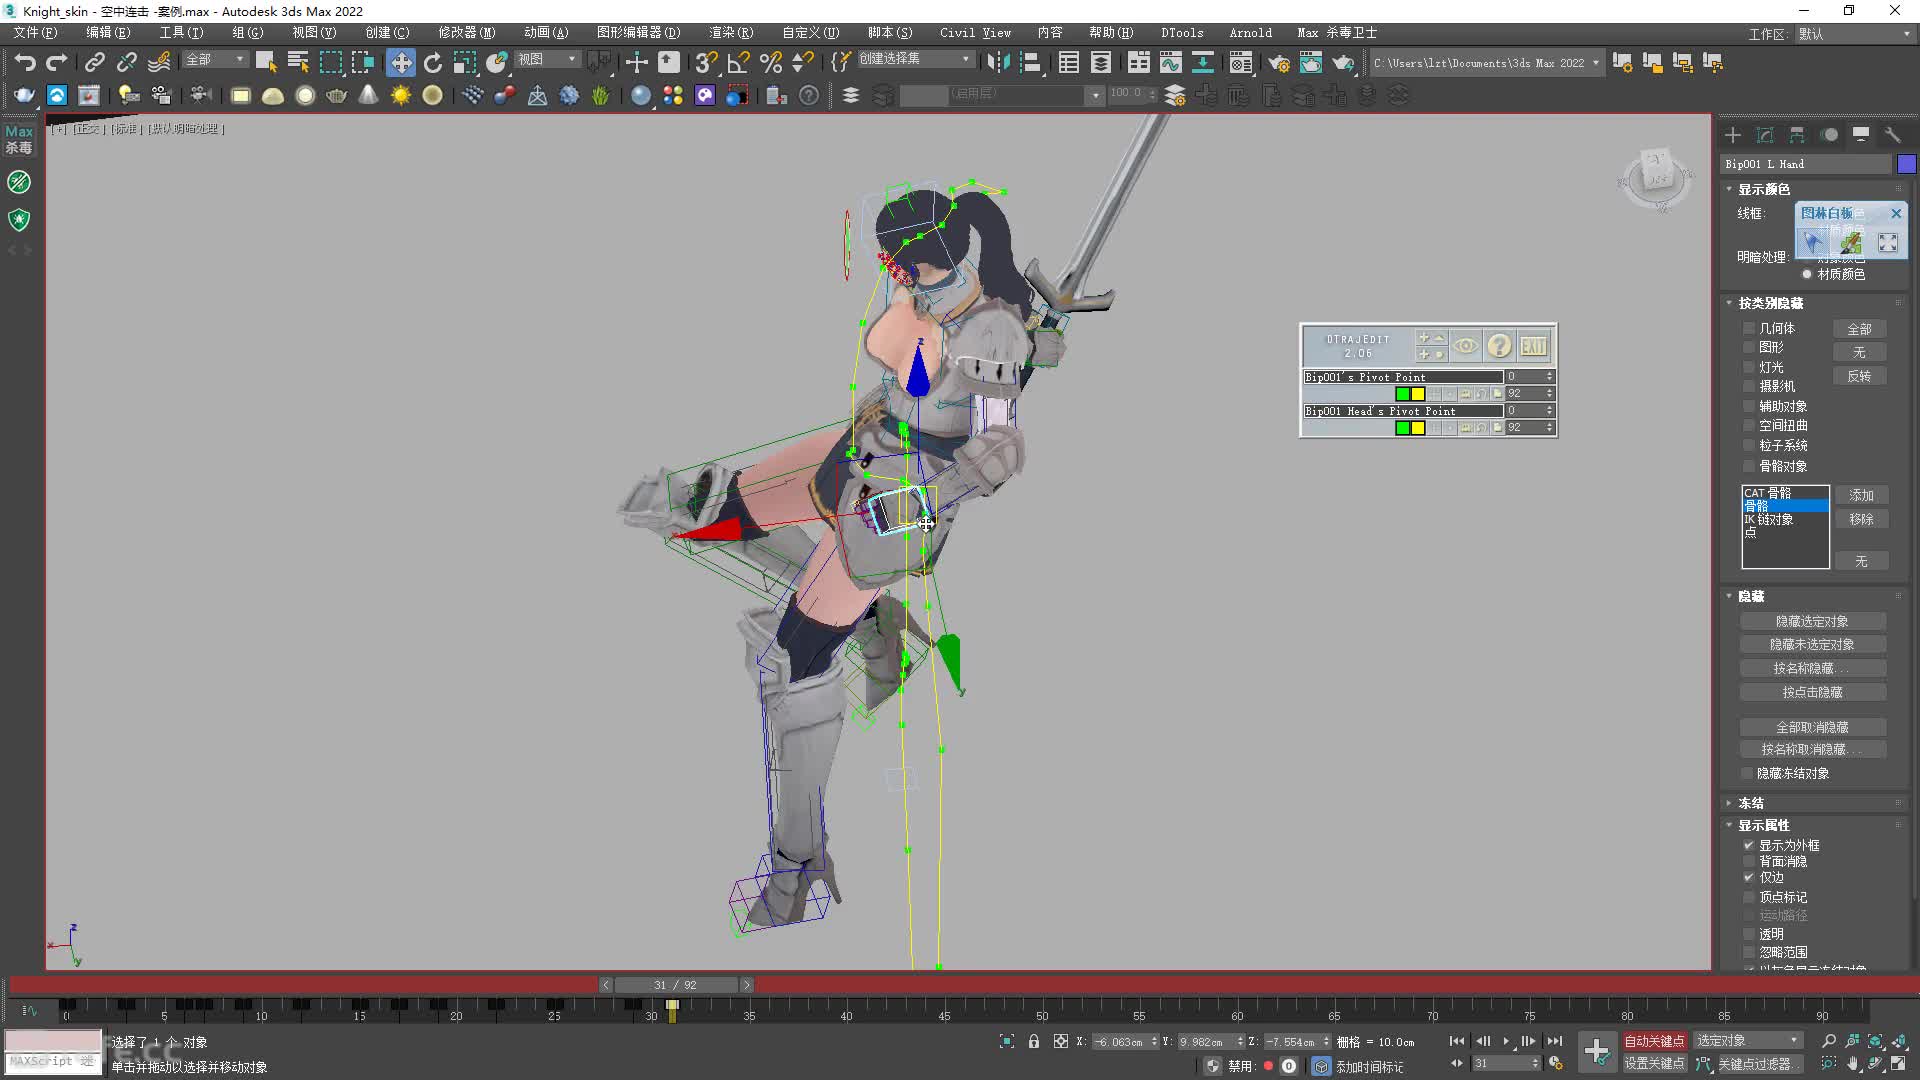Viewport: 1920px width, 1080px height.
Task: Activate the Select and Rotate tool
Action: point(433,62)
